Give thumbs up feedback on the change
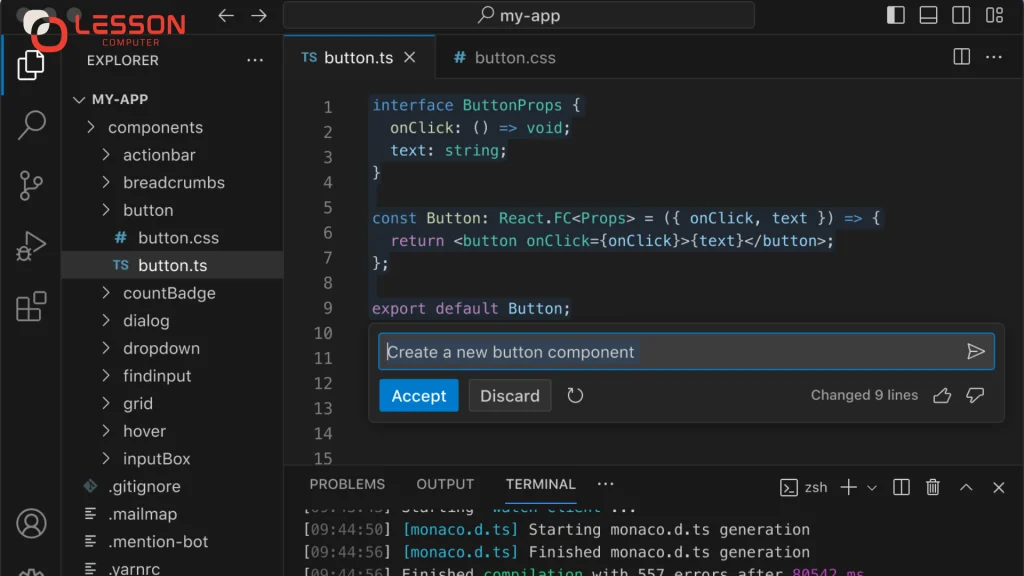Viewport: 1024px width, 576px height. 941,395
